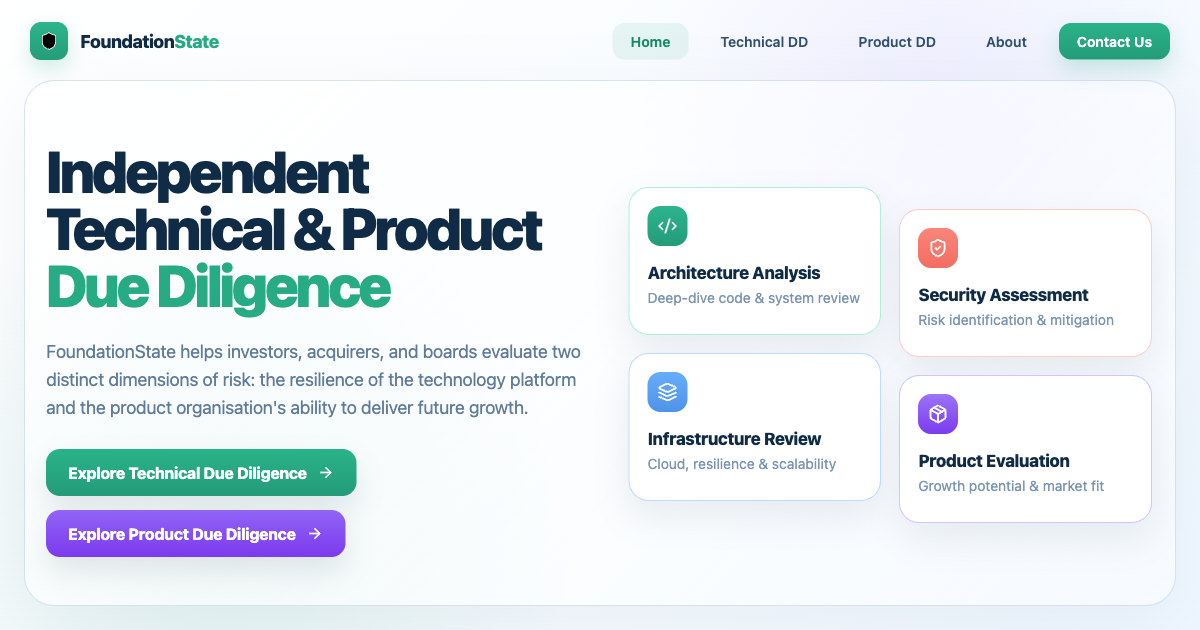Click the FoundationState shield logo icon
This screenshot has width=1200, height=630.
click(x=49, y=41)
